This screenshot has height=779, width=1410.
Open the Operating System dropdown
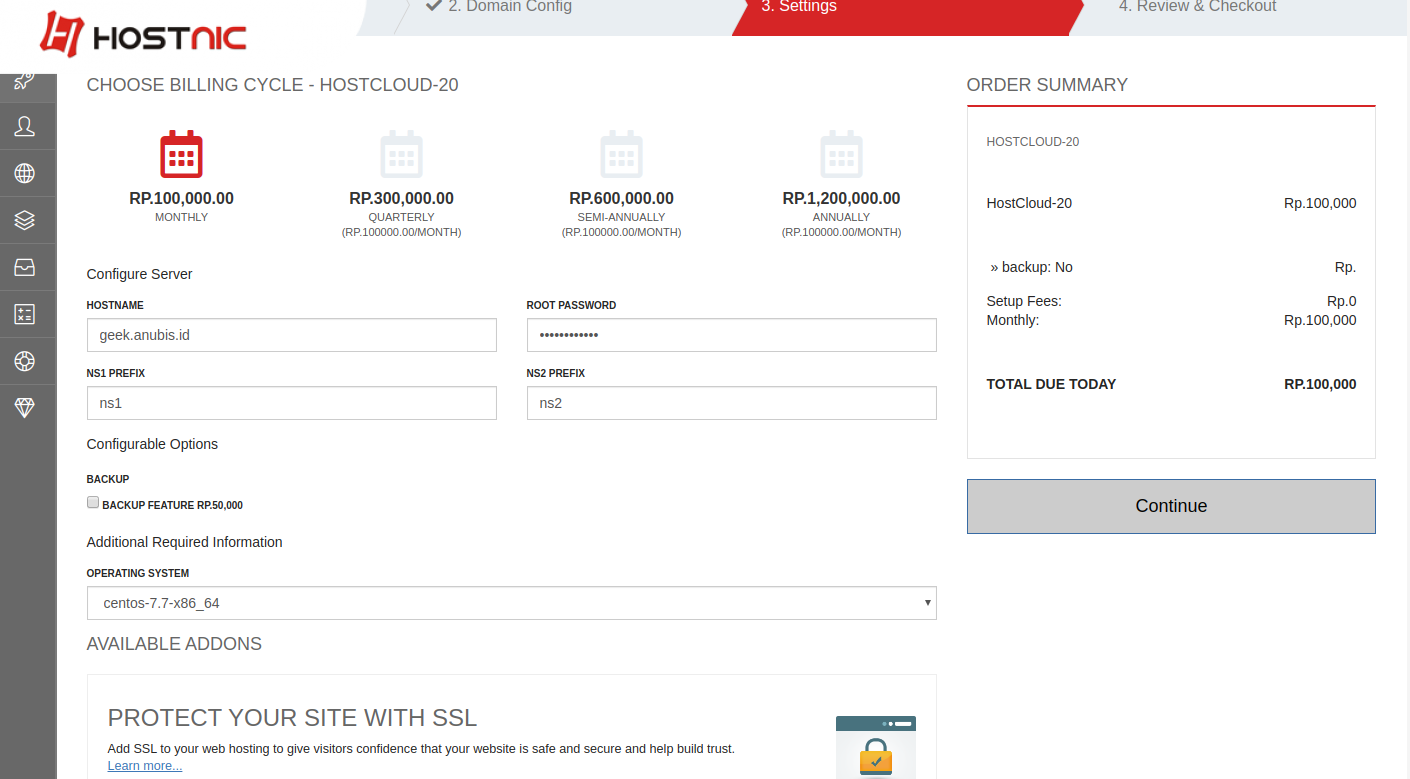512,603
